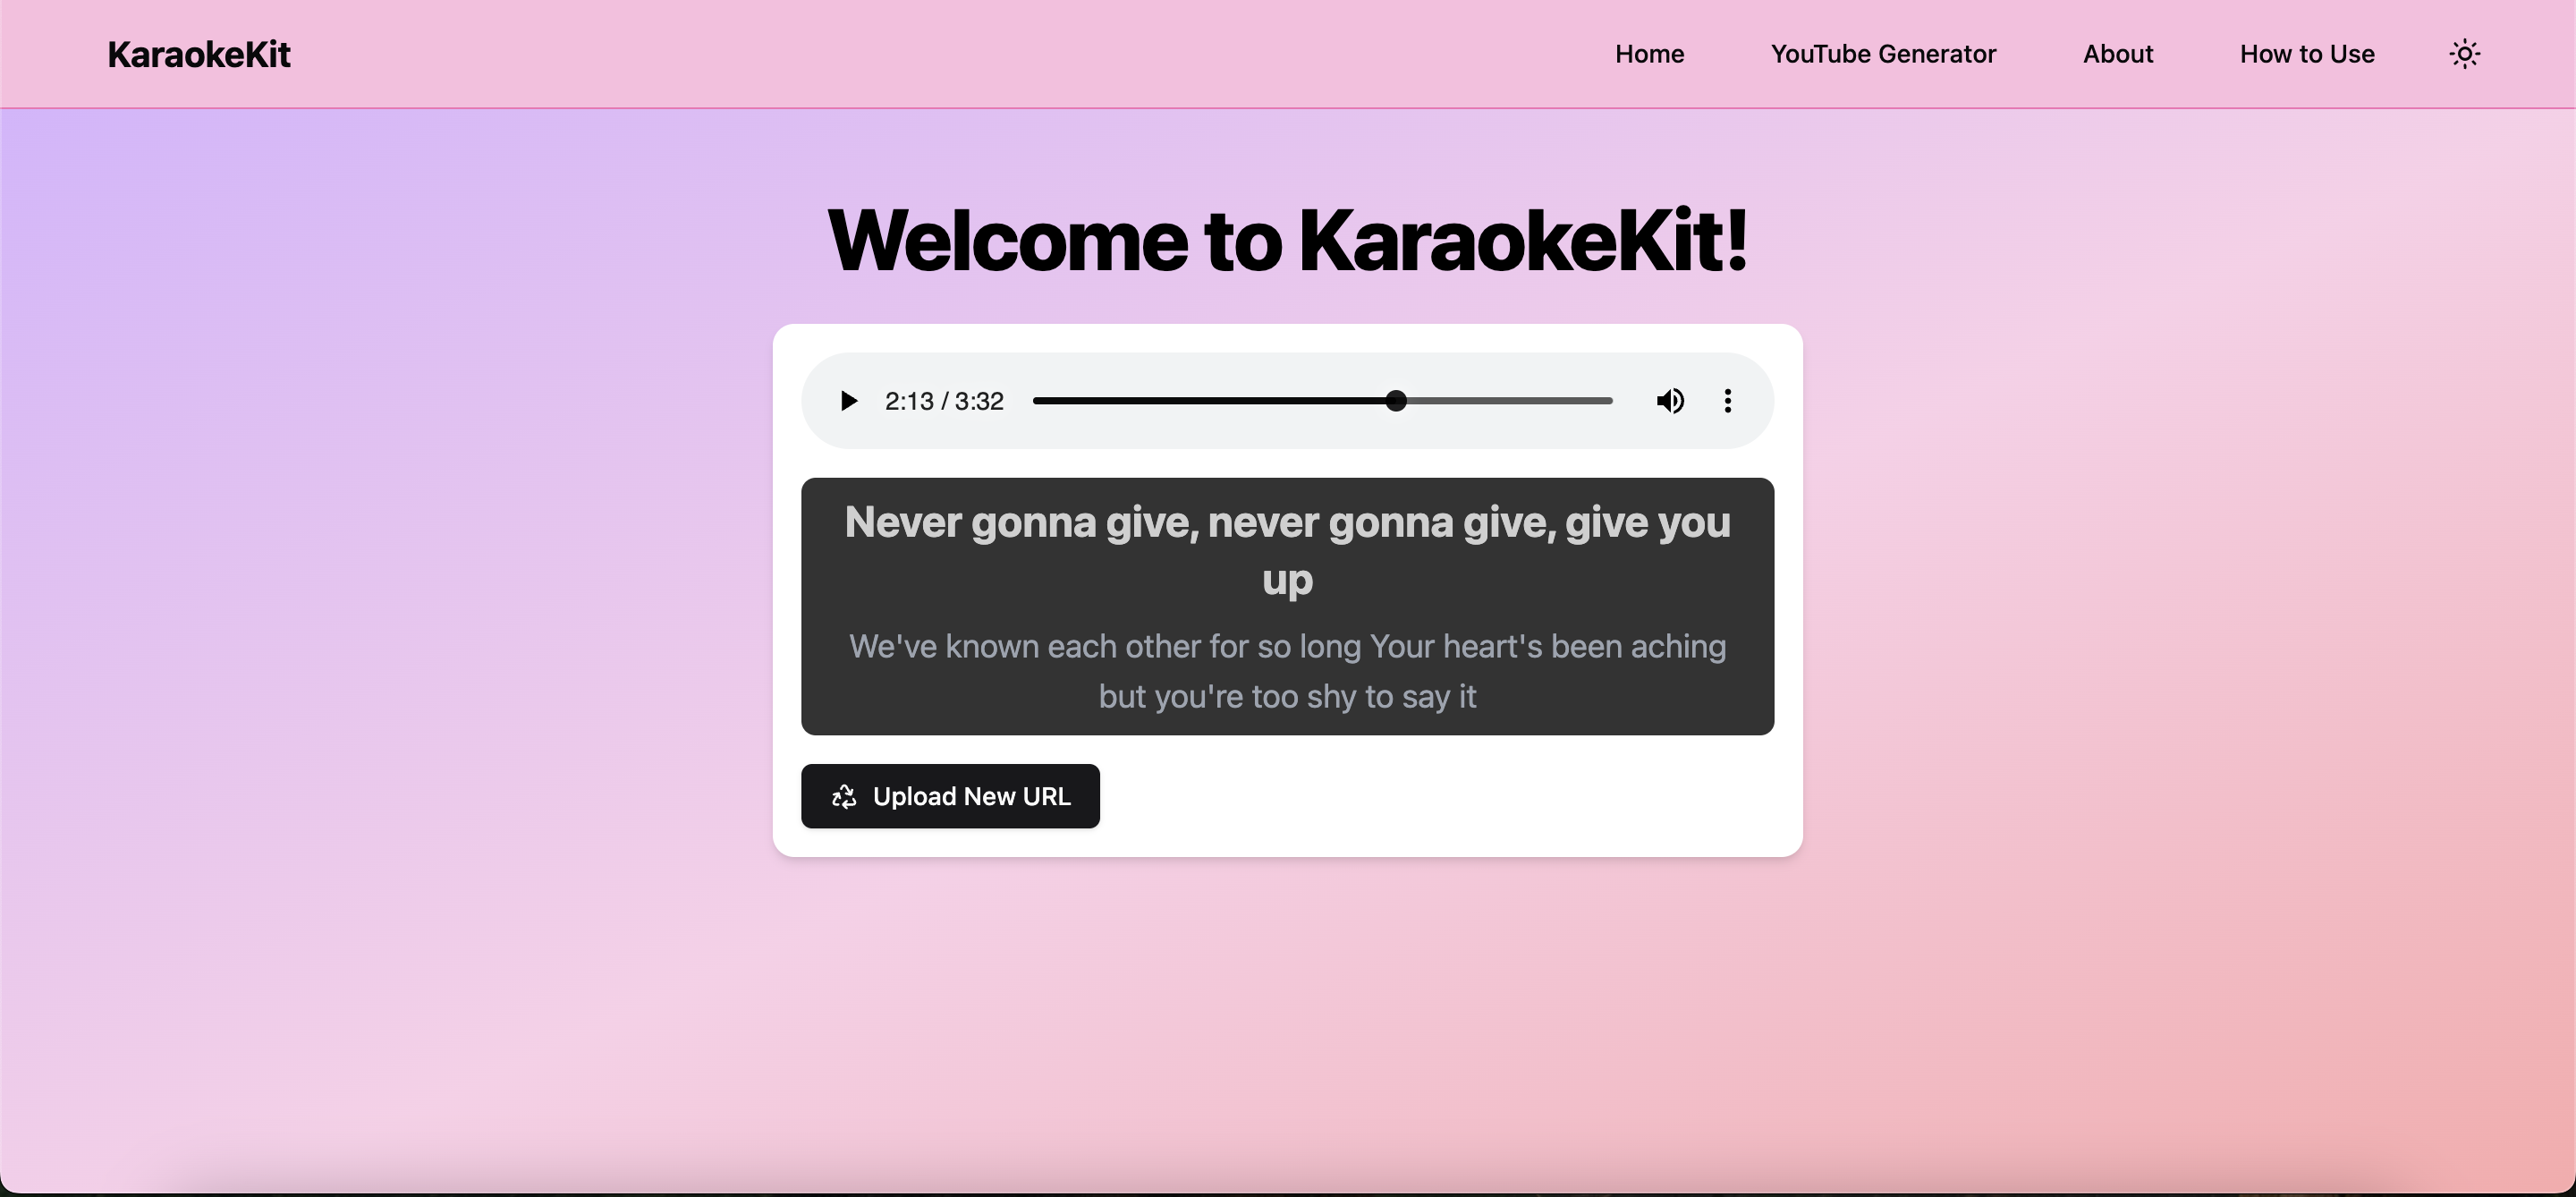Toggle the sun light/dark theme icon

tap(2464, 54)
